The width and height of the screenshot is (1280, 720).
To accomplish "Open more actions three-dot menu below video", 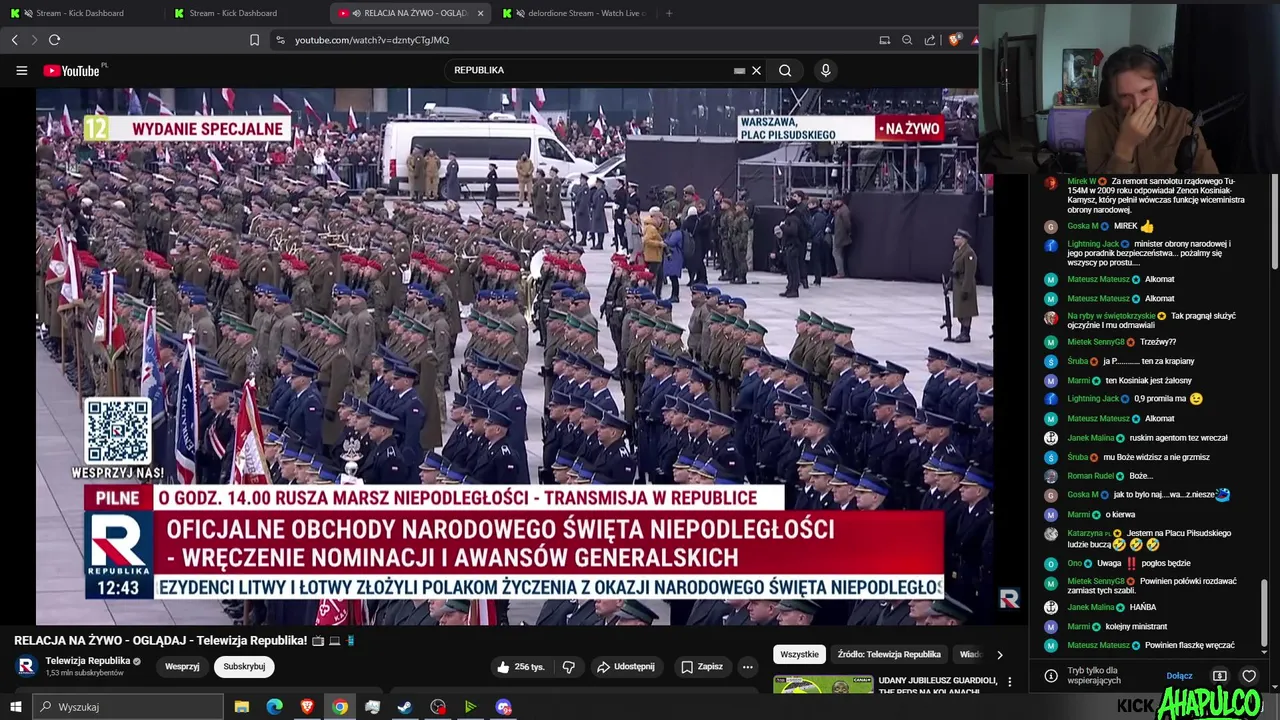I will pos(747,667).
